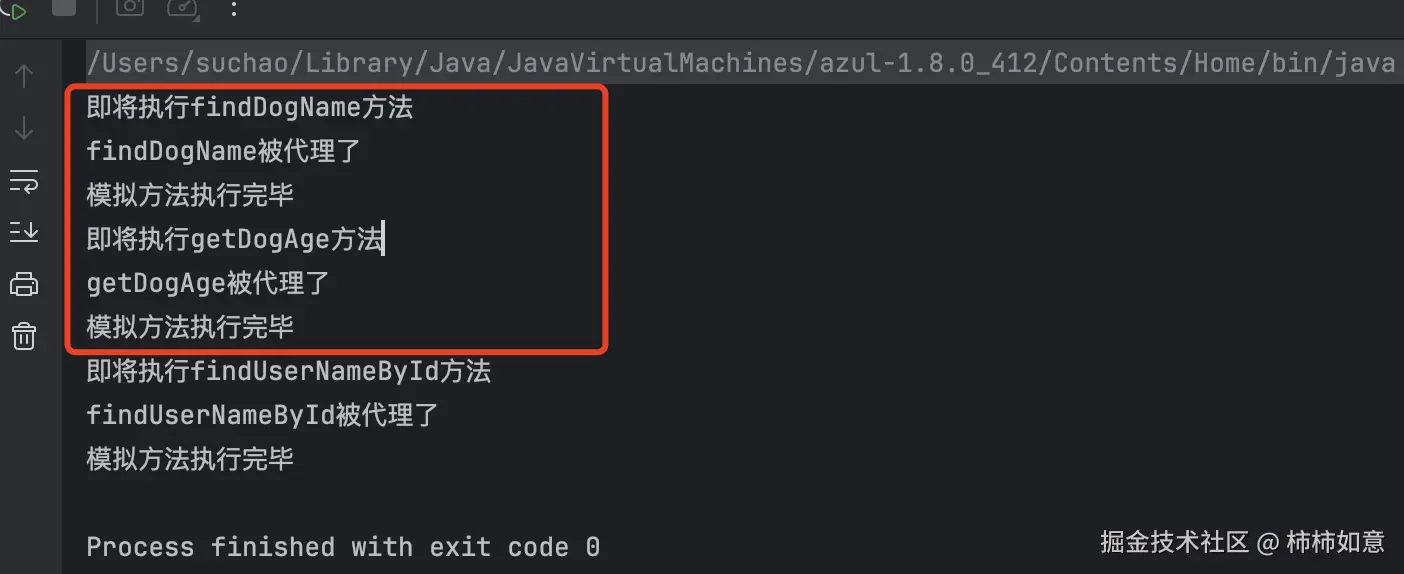Open the three-dot more options menu
The height and width of the screenshot is (574, 1404).
pyautogui.click(x=234, y=8)
